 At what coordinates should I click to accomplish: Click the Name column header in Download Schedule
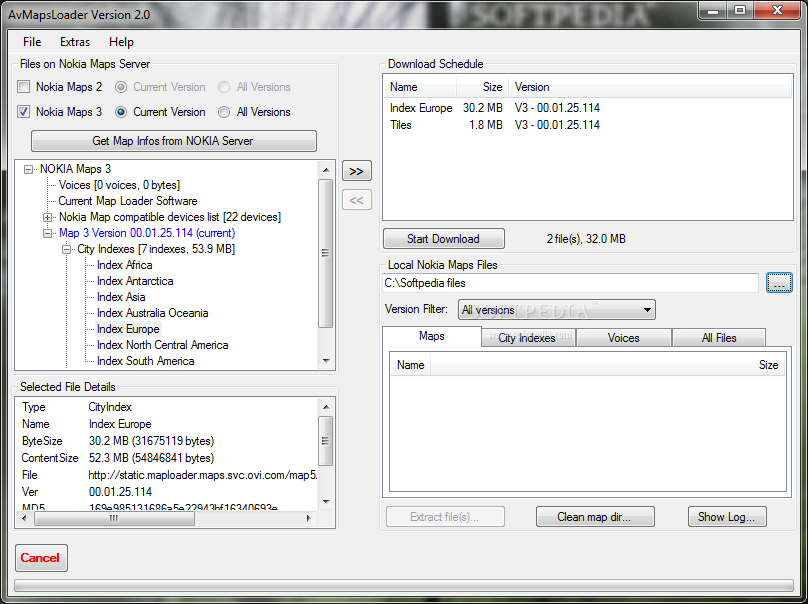420,87
